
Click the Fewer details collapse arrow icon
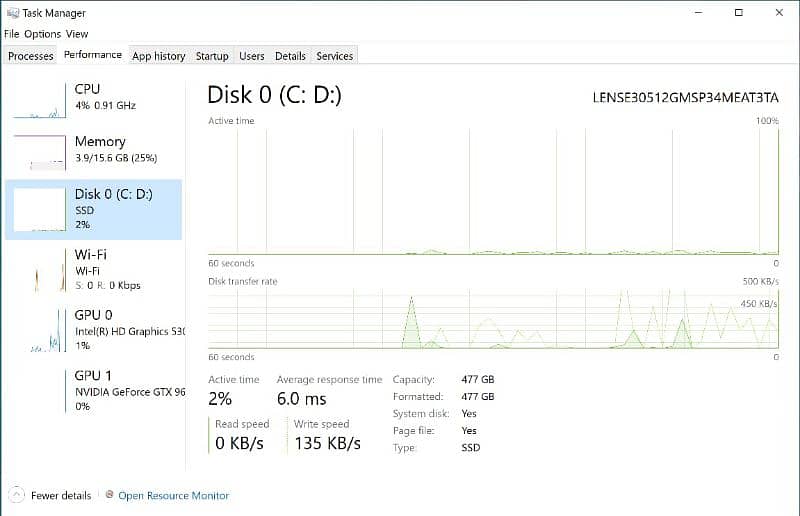pyautogui.click(x=17, y=495)
